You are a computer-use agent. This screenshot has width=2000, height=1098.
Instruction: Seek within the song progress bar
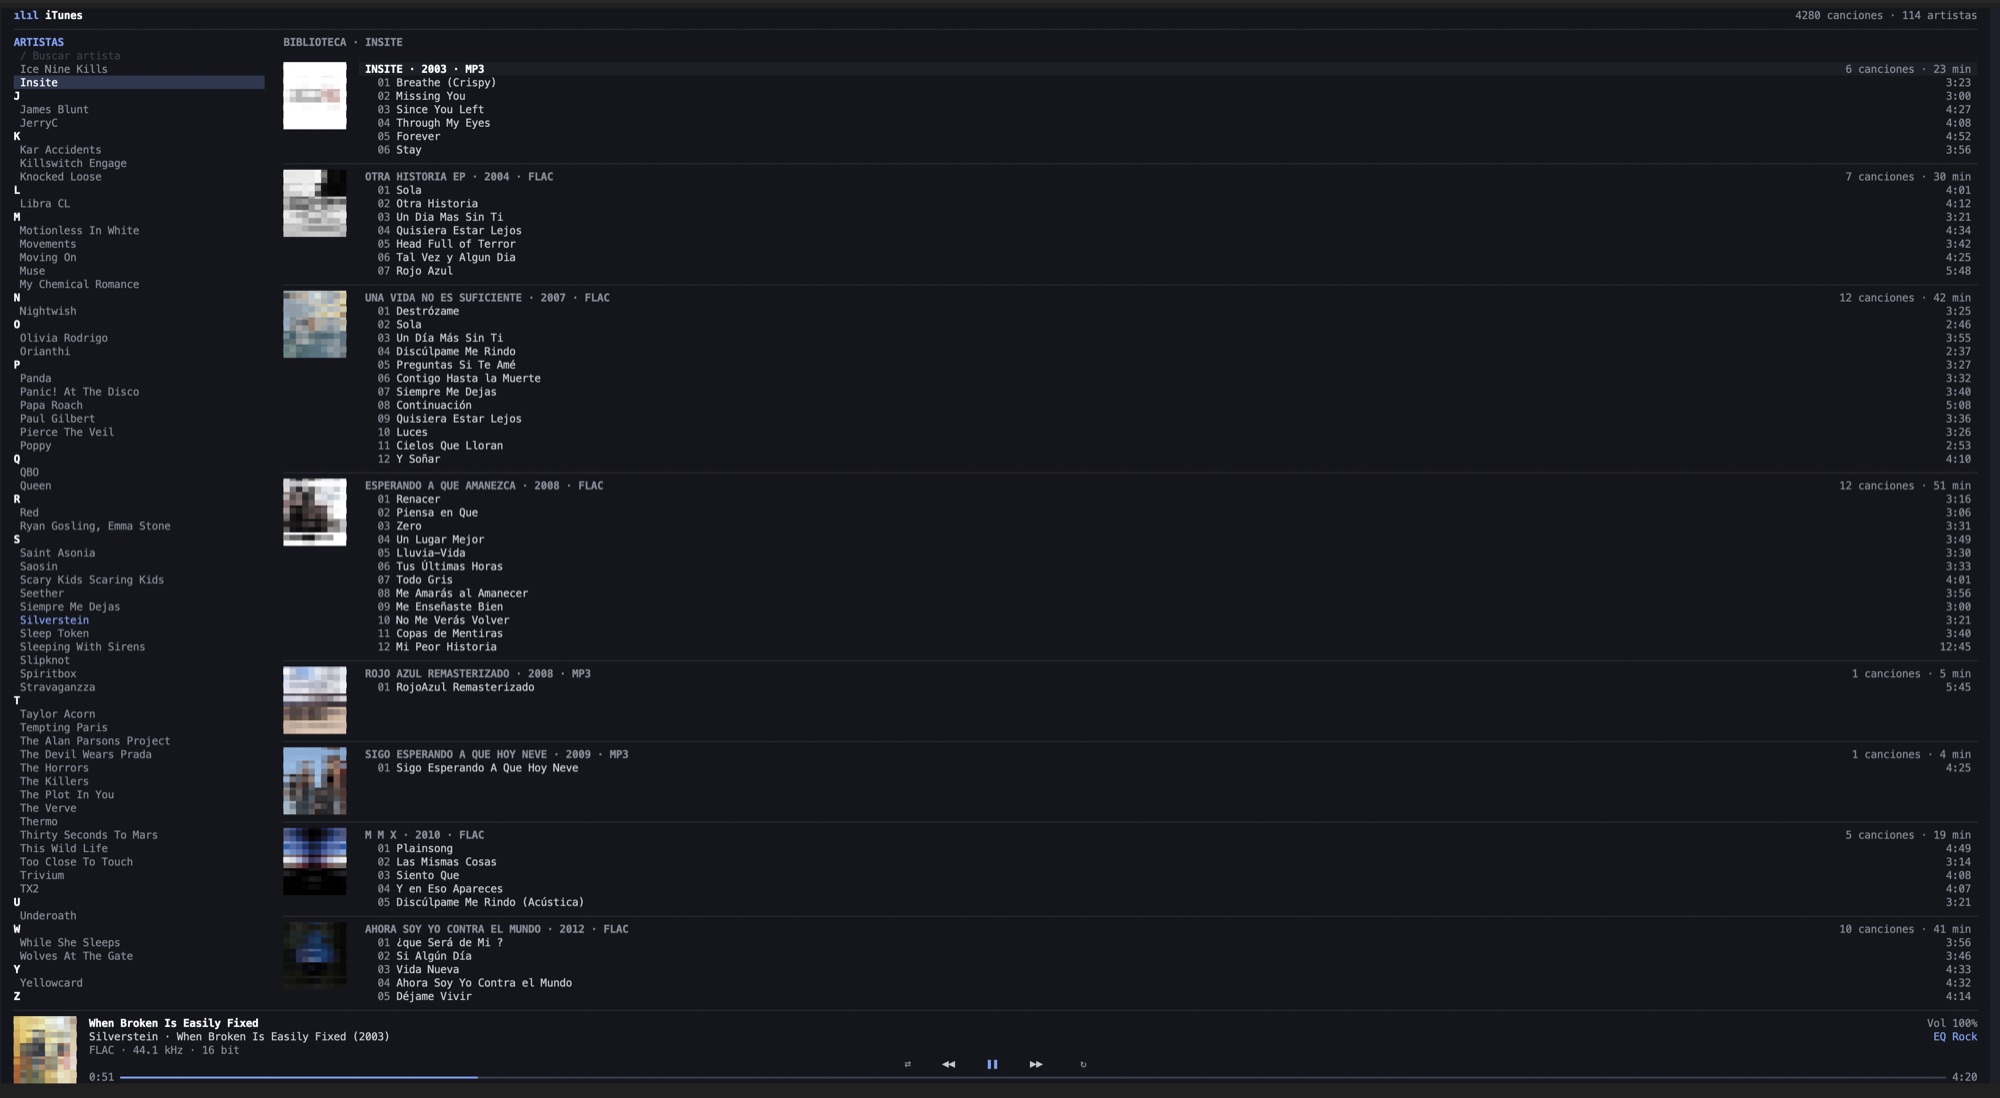(1032, 1077)
